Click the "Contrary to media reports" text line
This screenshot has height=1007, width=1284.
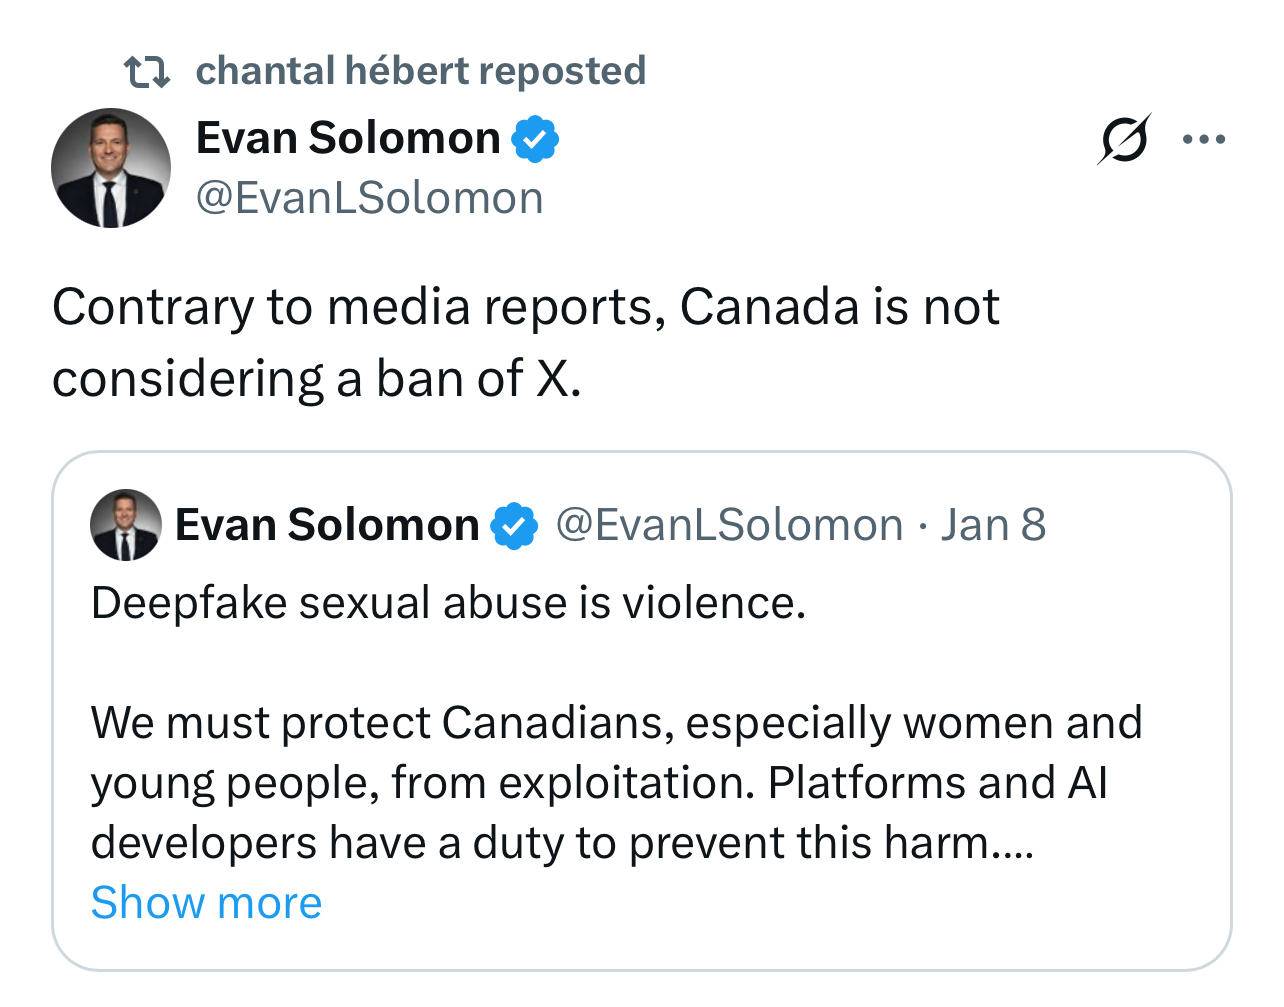pos(525,307)
